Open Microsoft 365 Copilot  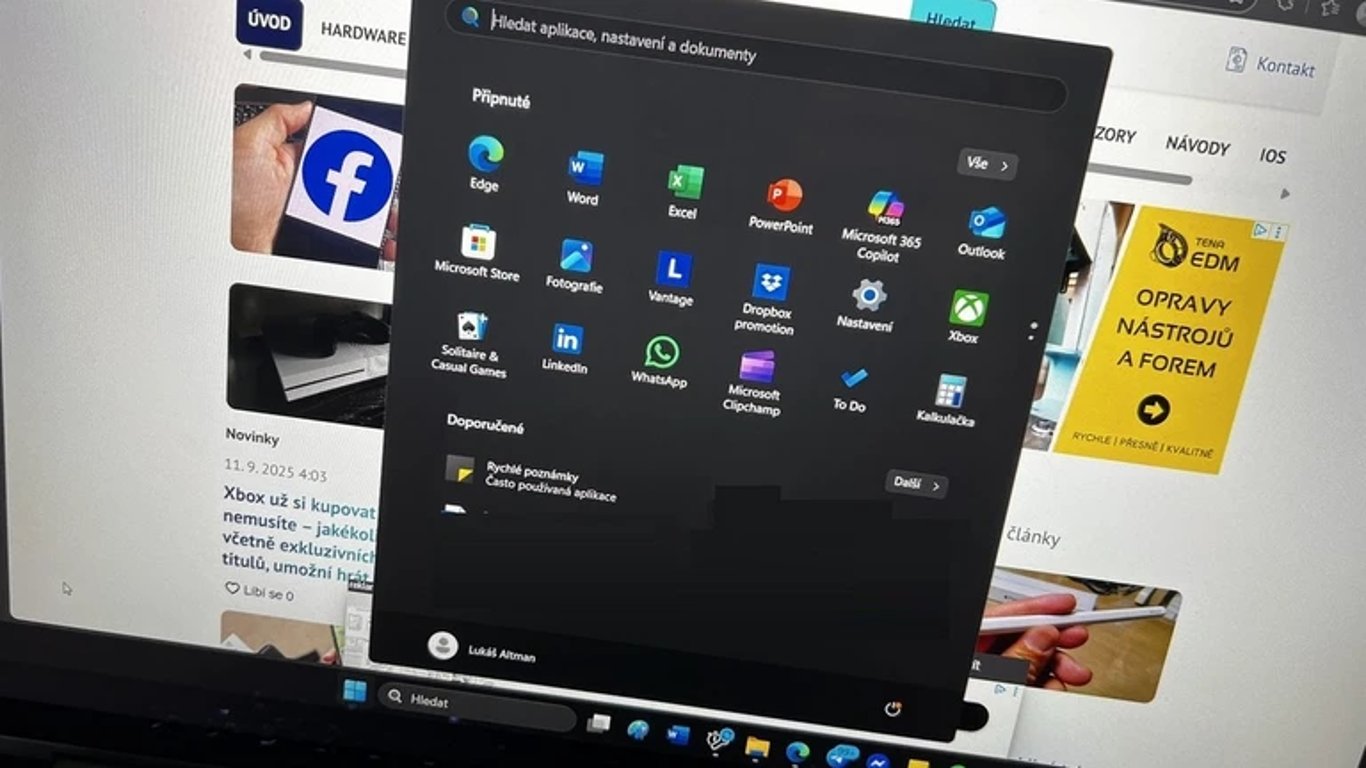click(881, 225)
